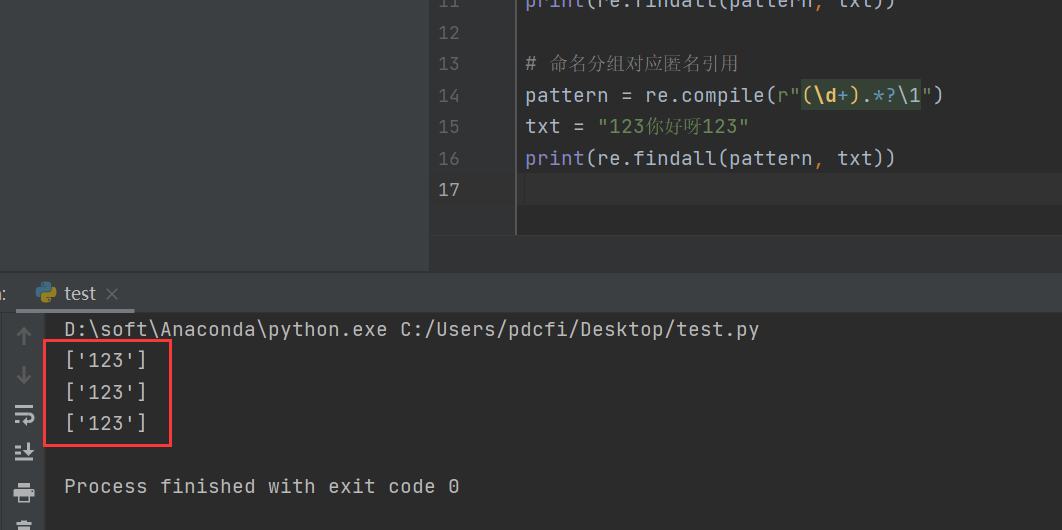Screen dimensions: 1062x530
Task: Place caret on empty line 17
Action: 700,189
